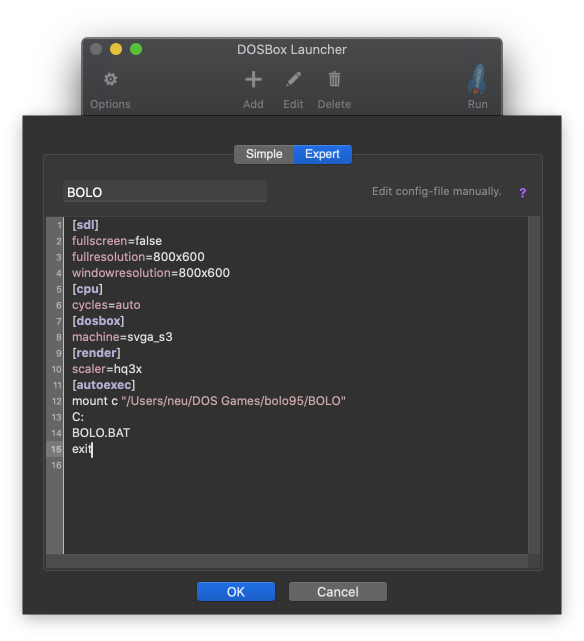Place cursor on fullresolution=800x600 line
The width and height of the screenshot is (584, 641).
tap(138, 257)
